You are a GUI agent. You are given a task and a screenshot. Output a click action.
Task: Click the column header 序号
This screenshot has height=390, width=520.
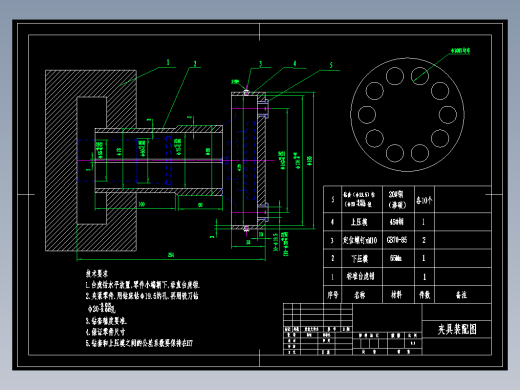pyautogui.click(x=333, y=295)
